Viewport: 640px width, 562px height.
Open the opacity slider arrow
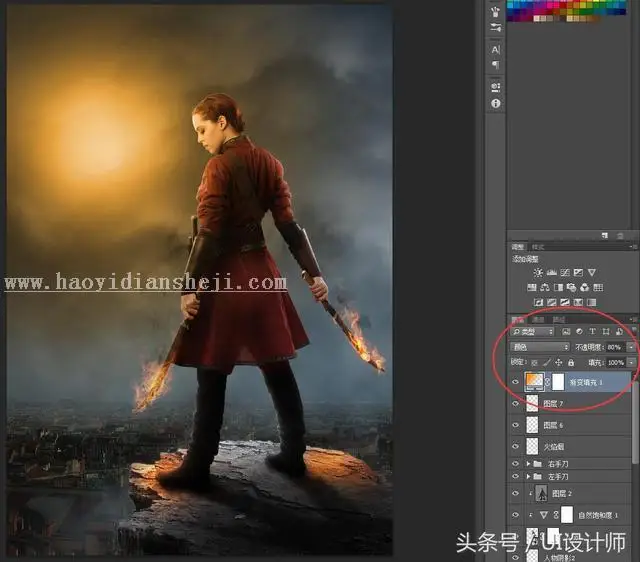631,347
